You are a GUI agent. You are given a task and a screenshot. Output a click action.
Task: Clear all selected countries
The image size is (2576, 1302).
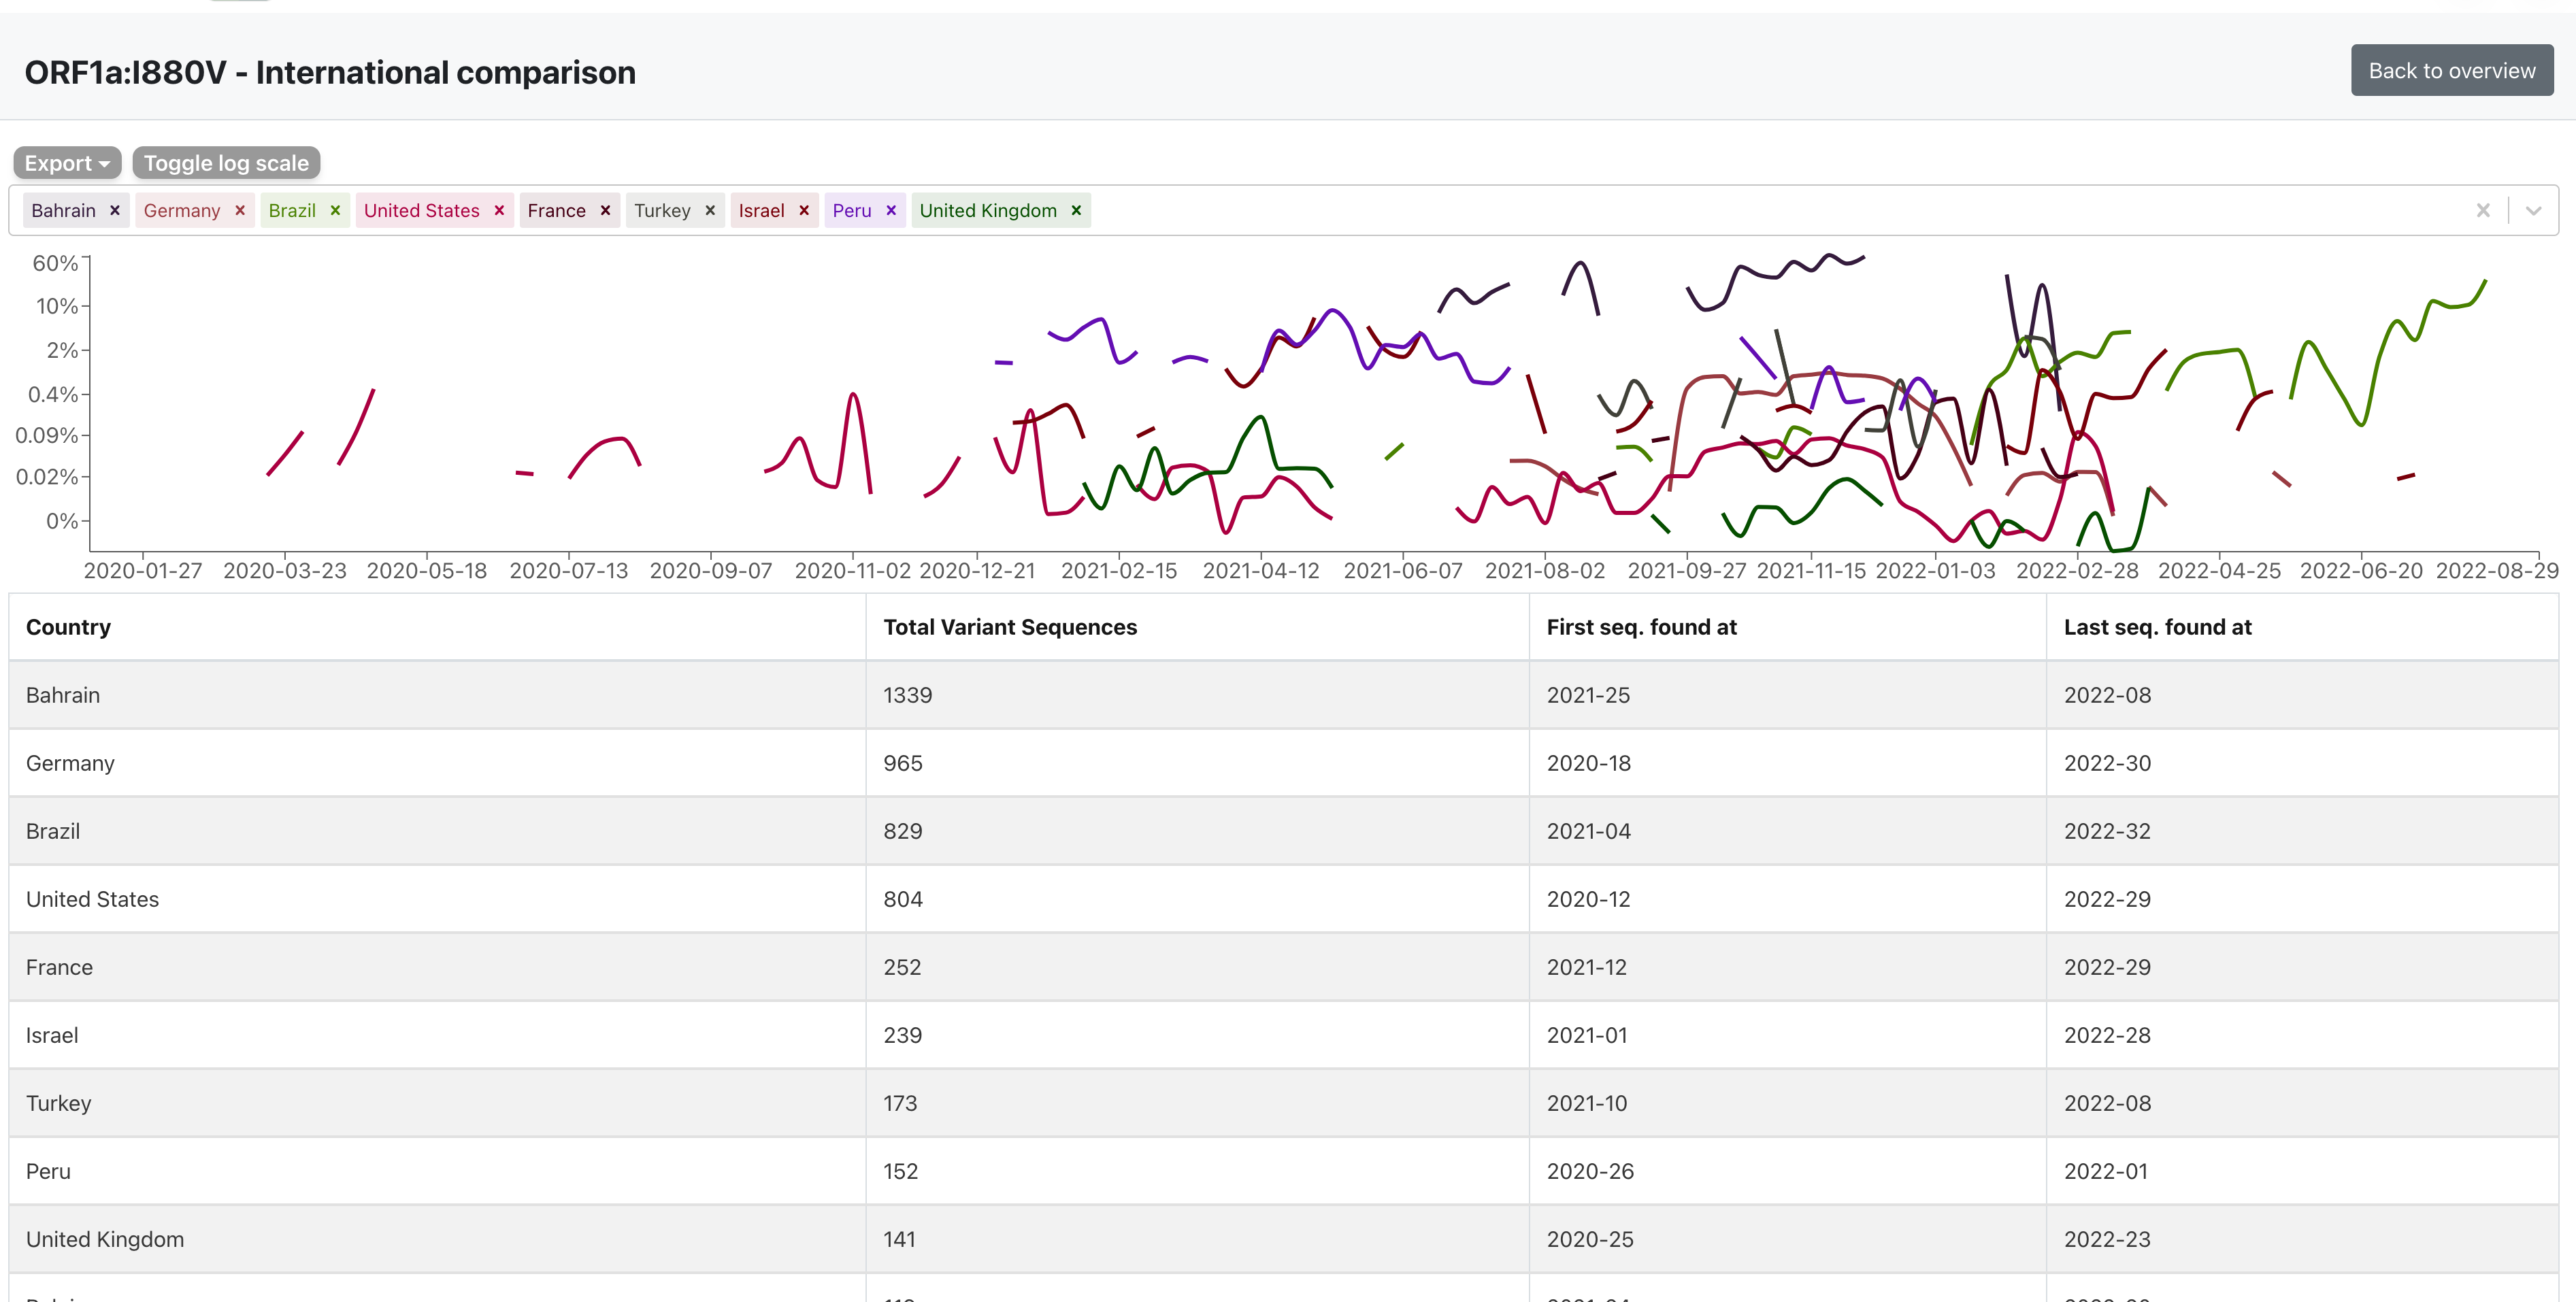(2483, 210)
